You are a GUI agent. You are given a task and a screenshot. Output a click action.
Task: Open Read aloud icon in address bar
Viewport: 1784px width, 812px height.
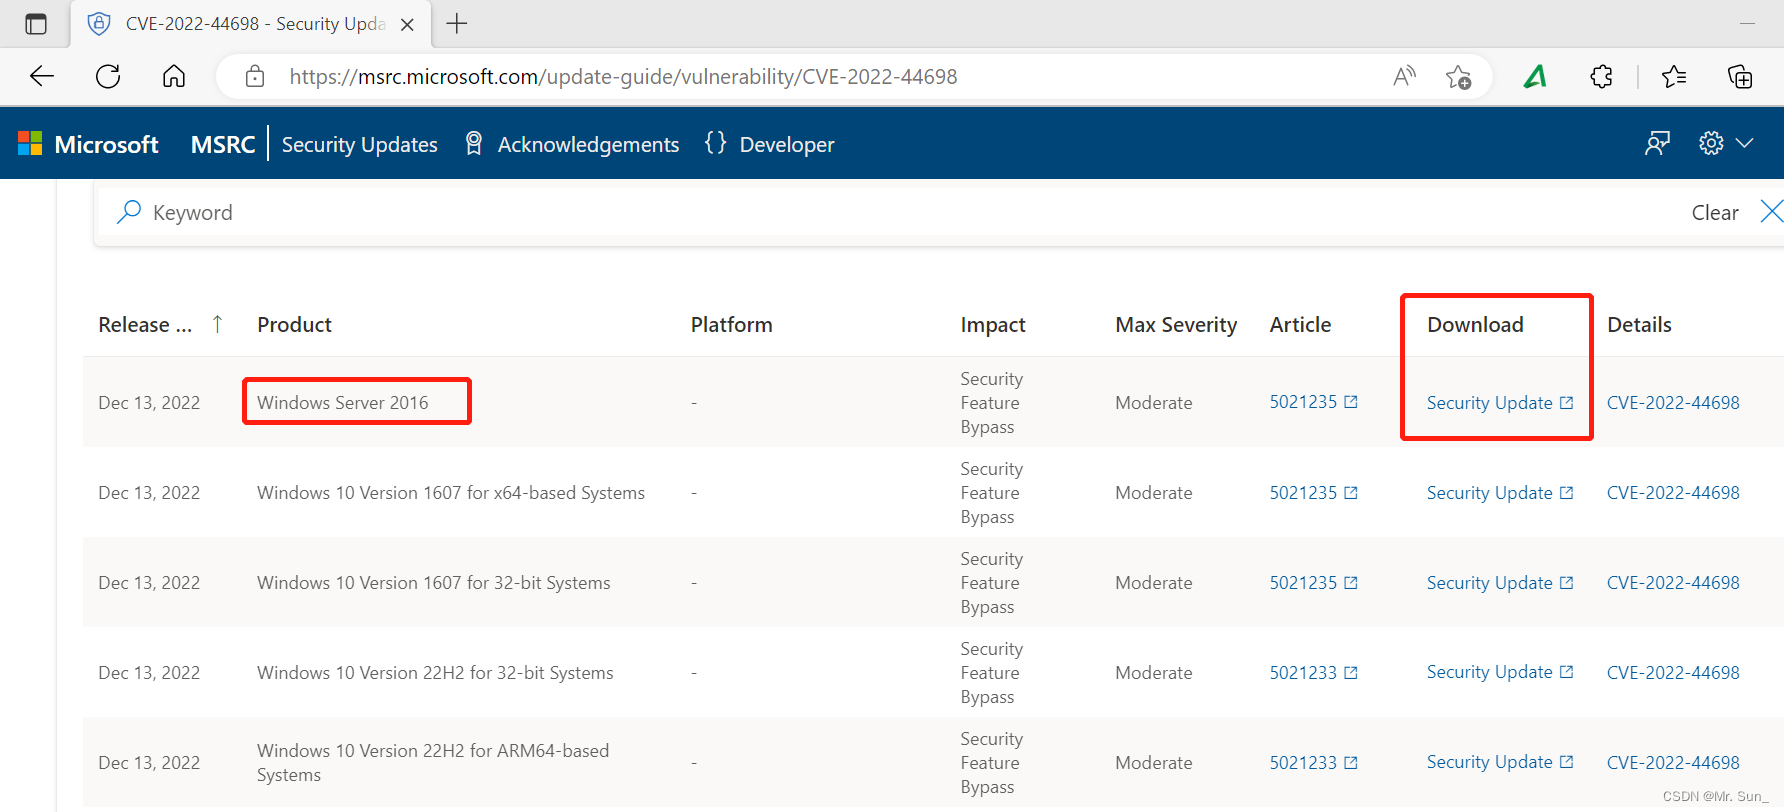pyautogui.click(x=1405, y=76)
